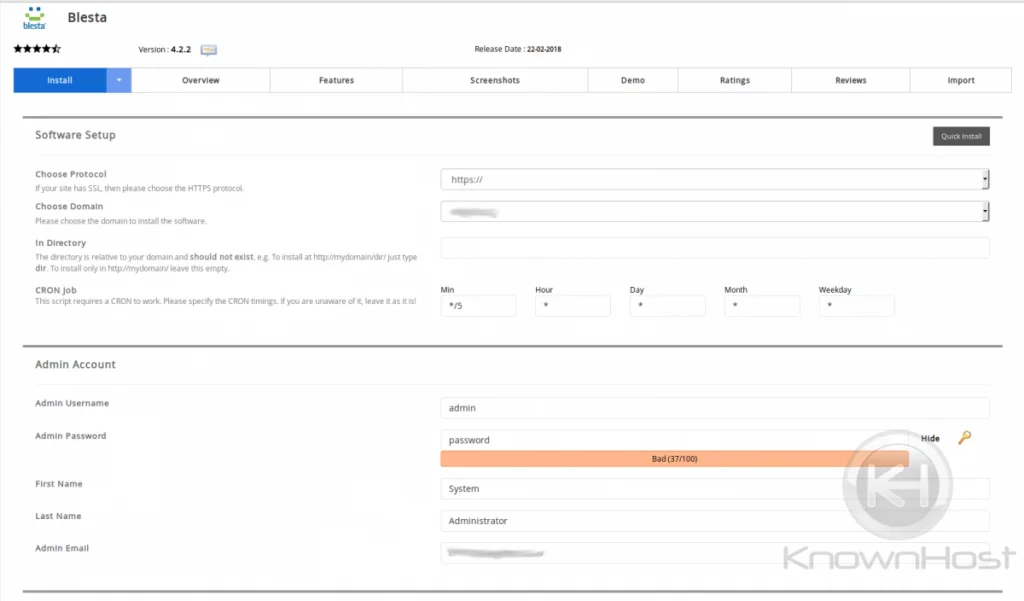The height and width of the screenshot is (601, 1024).
Task: Click the Choose Protocol label
Action: pos(71,174)
